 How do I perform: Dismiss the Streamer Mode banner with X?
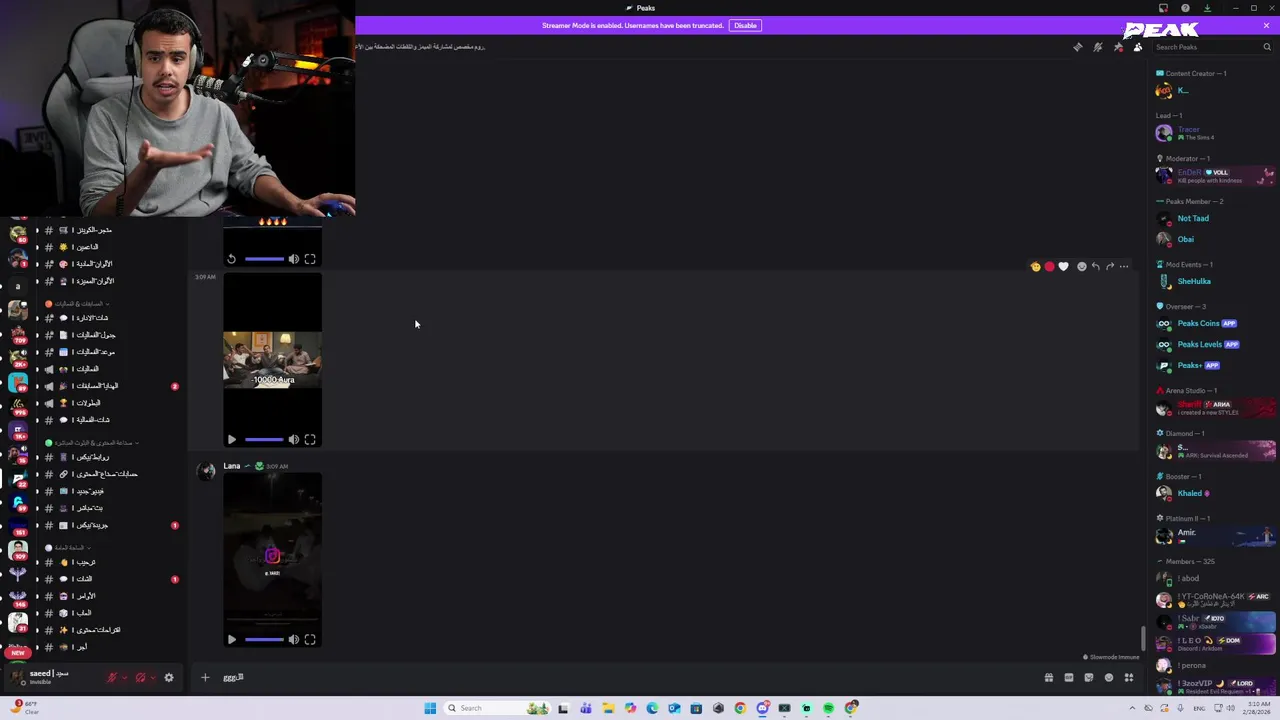(1266, 25)
